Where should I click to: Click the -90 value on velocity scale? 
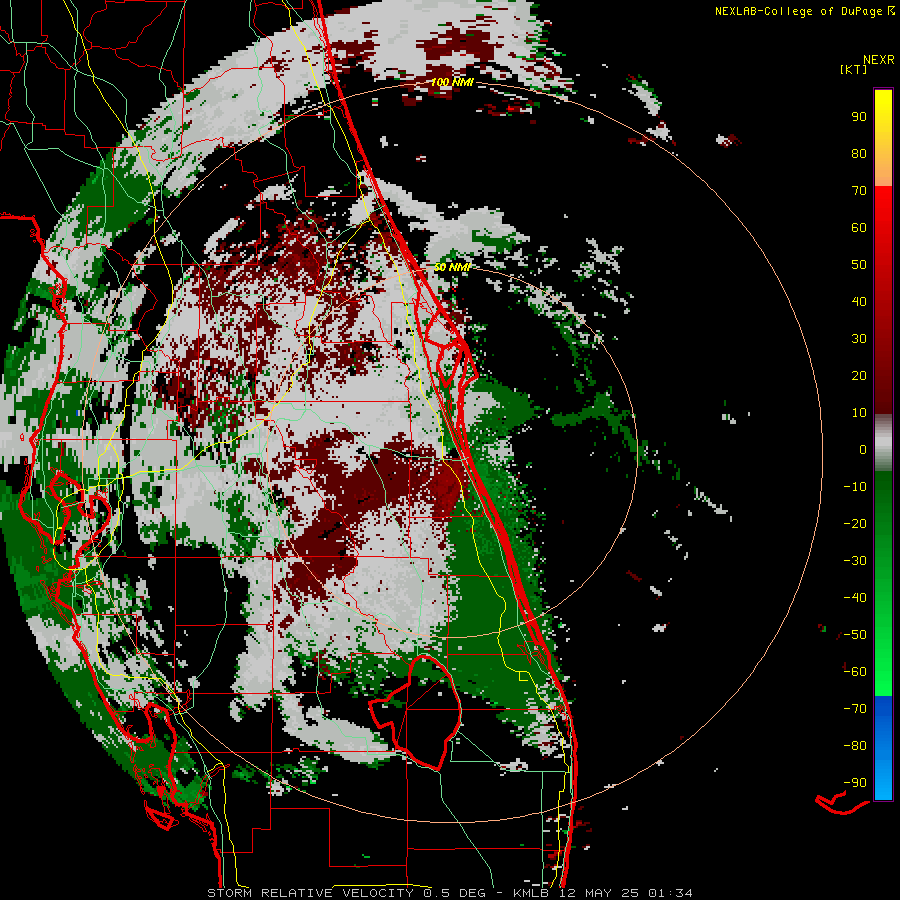(855, 783)
